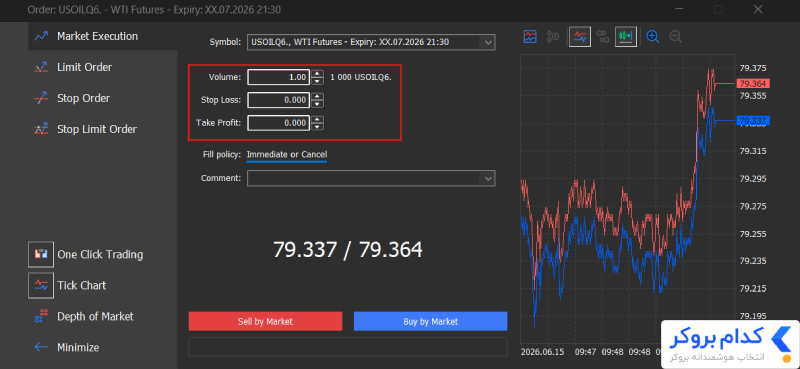Click into the Volume field
The image size is (800, 369).
tap(279, 78)
